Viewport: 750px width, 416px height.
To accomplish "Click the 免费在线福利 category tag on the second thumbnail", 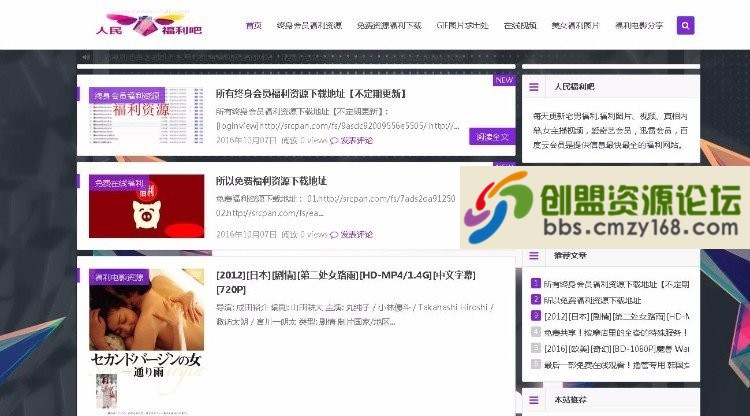I will tap(119, 183).
